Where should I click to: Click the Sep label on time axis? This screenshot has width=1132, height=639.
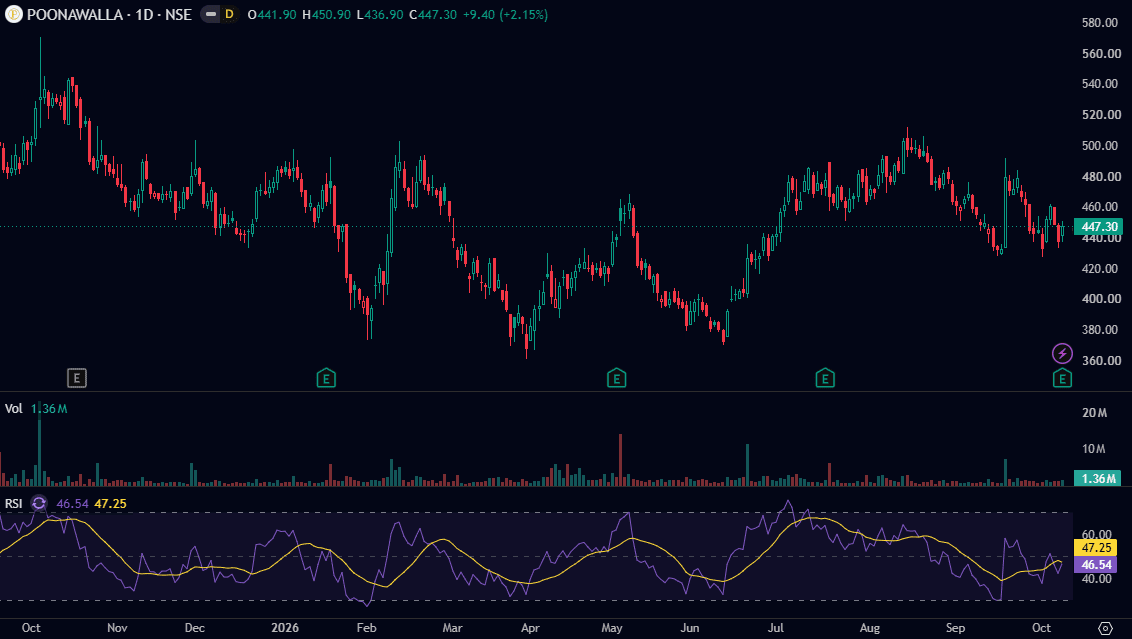tap(955, 627)
